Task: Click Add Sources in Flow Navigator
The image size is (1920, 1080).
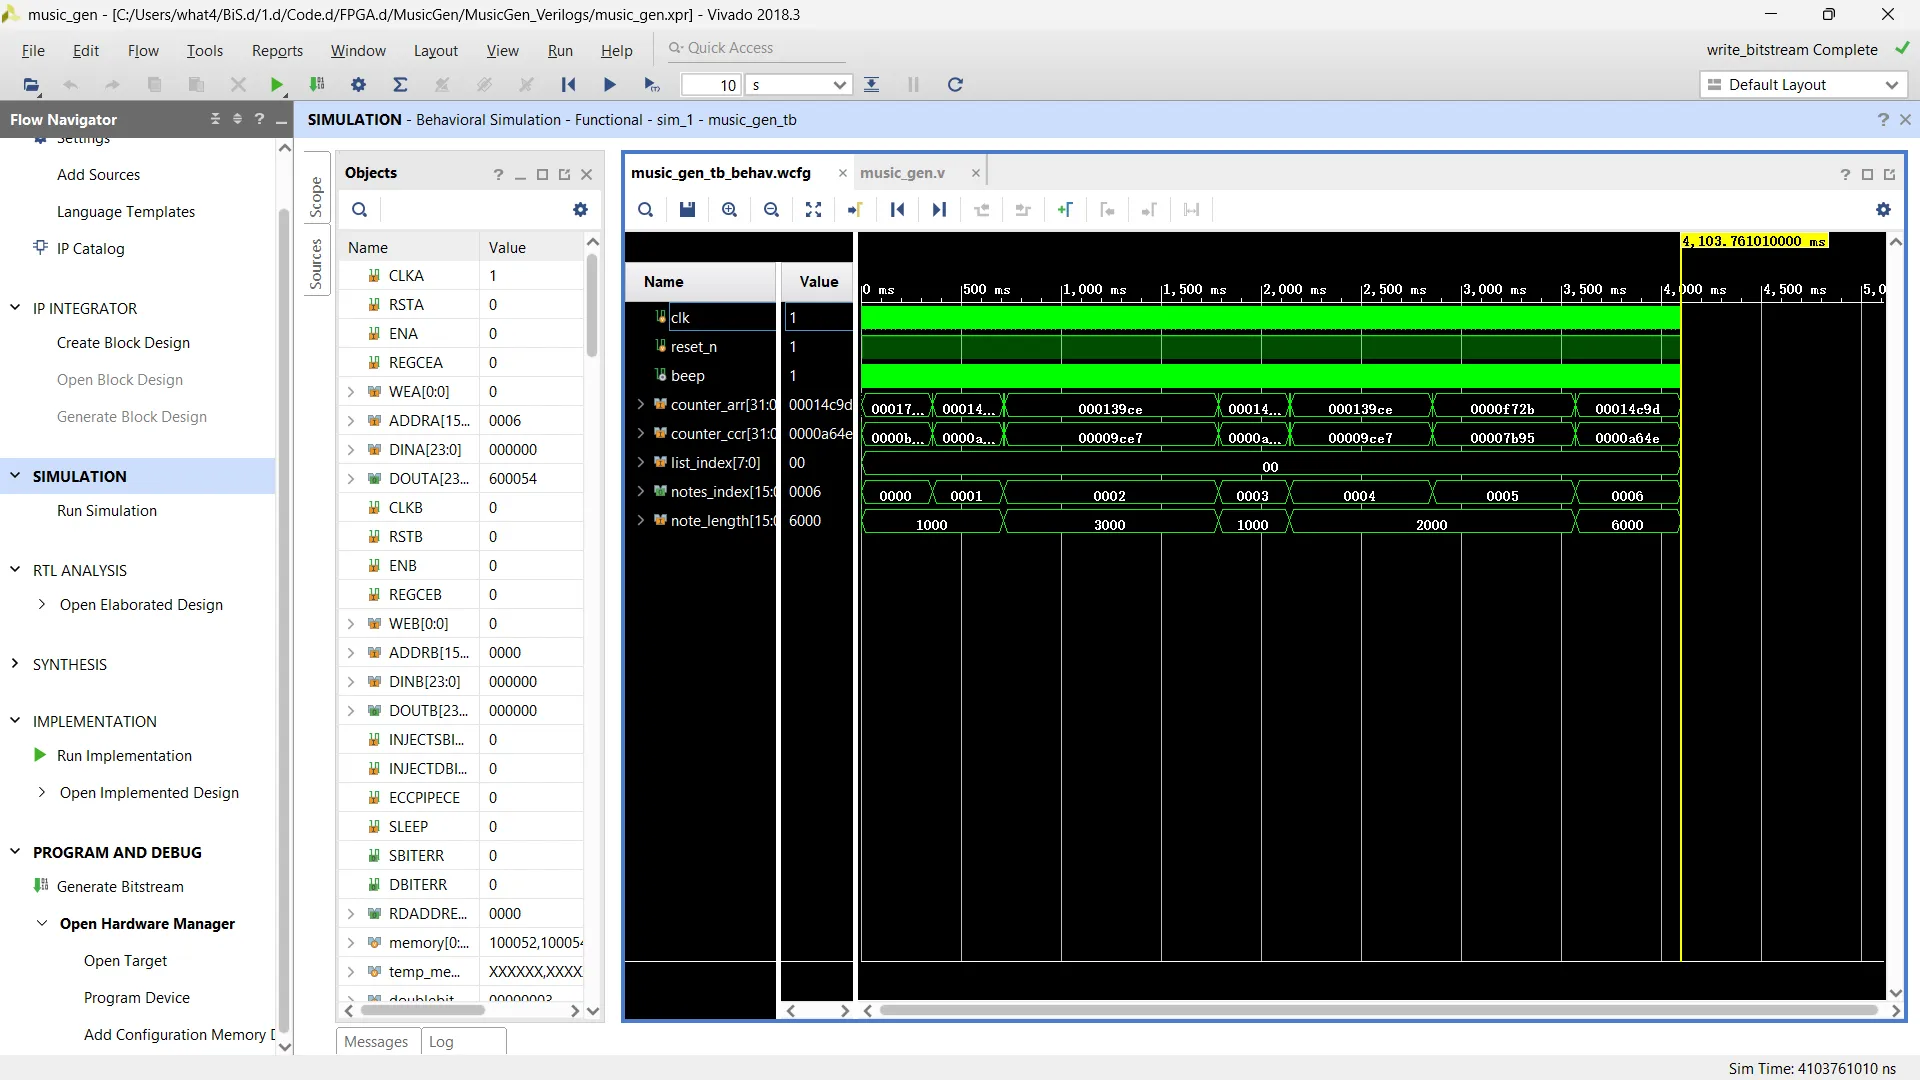Action: pyautogui.click(x=98, y=174)
